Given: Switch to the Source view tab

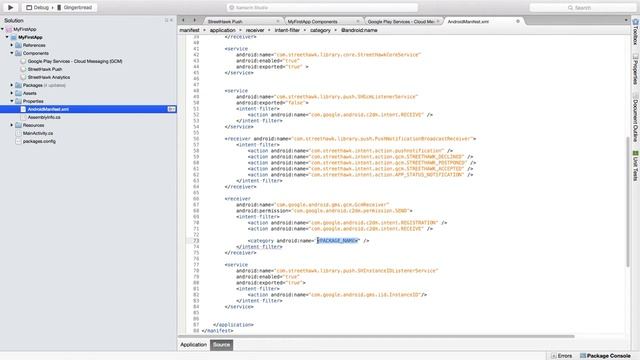Looking at the screenshot, I should (221, 345).
